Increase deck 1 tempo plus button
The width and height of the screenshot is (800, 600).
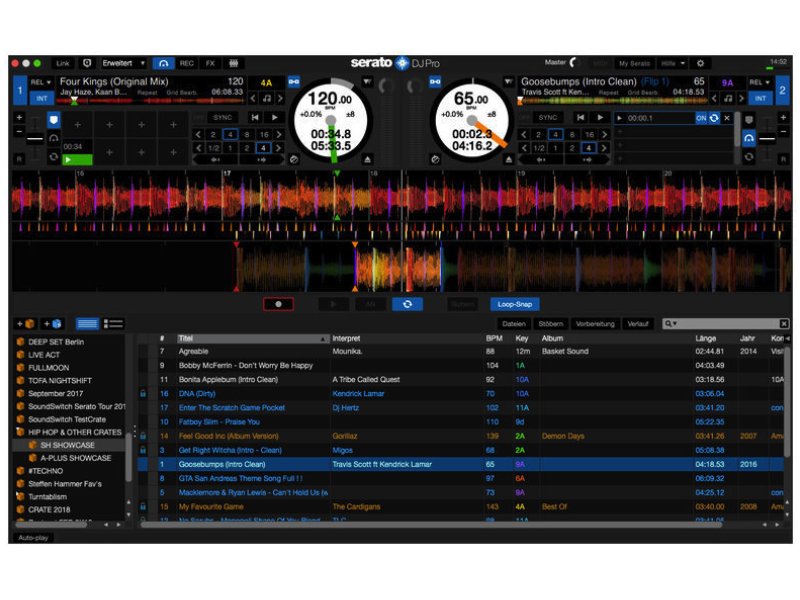pyautogui.click(x=19, y=117)
